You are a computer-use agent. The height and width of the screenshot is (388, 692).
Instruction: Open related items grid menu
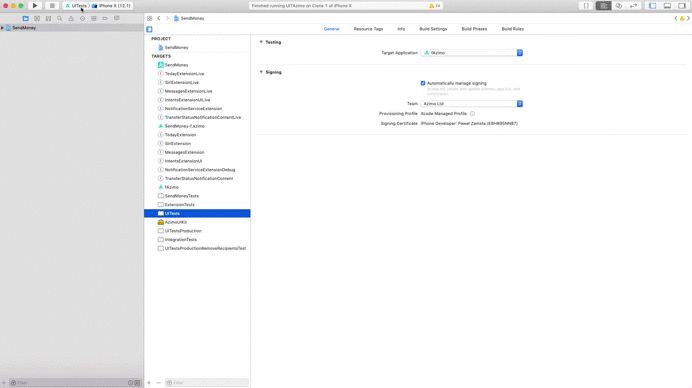point(150,19)
